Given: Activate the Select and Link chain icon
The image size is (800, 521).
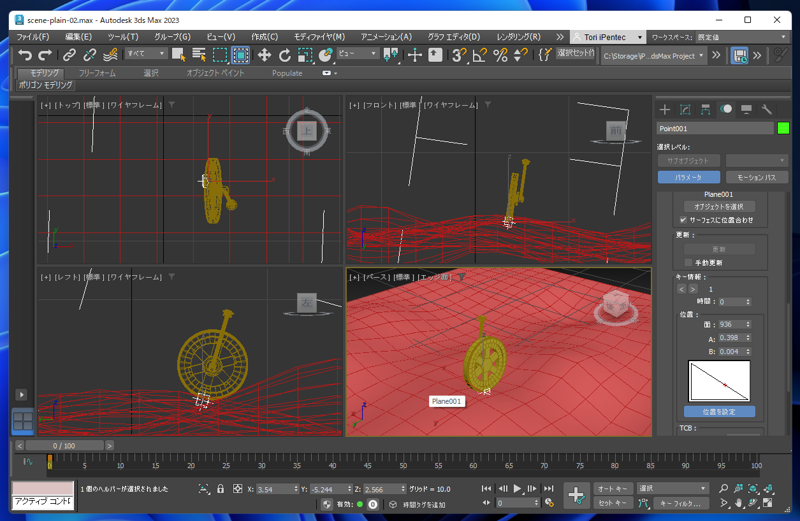Looking at the screenshot, I should (x=69, y=55).
